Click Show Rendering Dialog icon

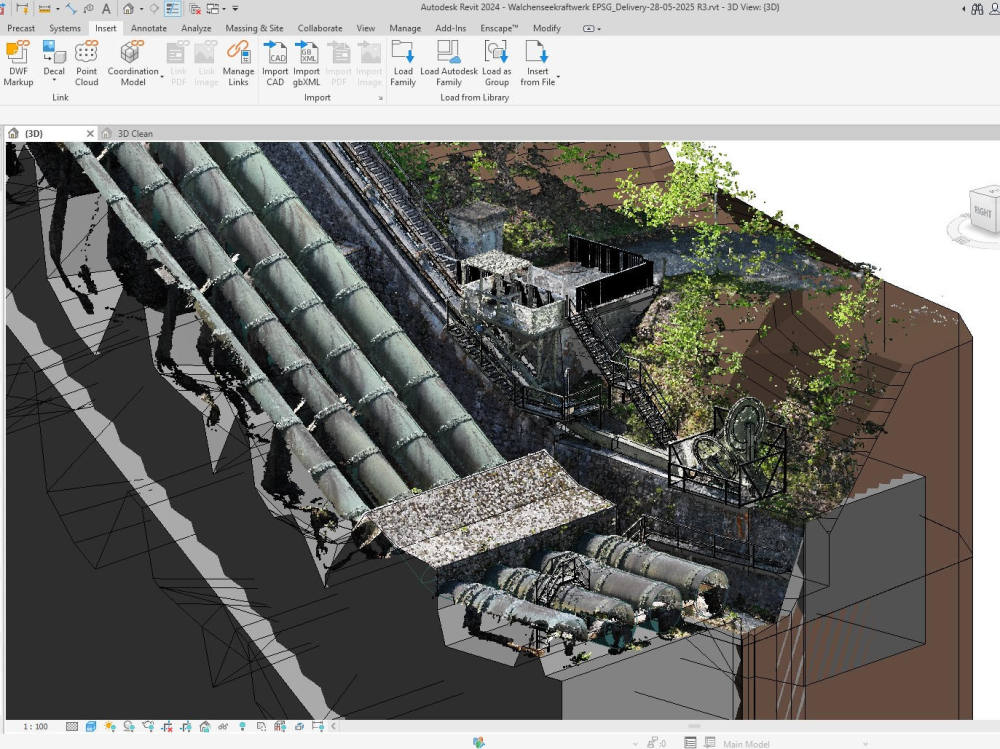[148, 727]
